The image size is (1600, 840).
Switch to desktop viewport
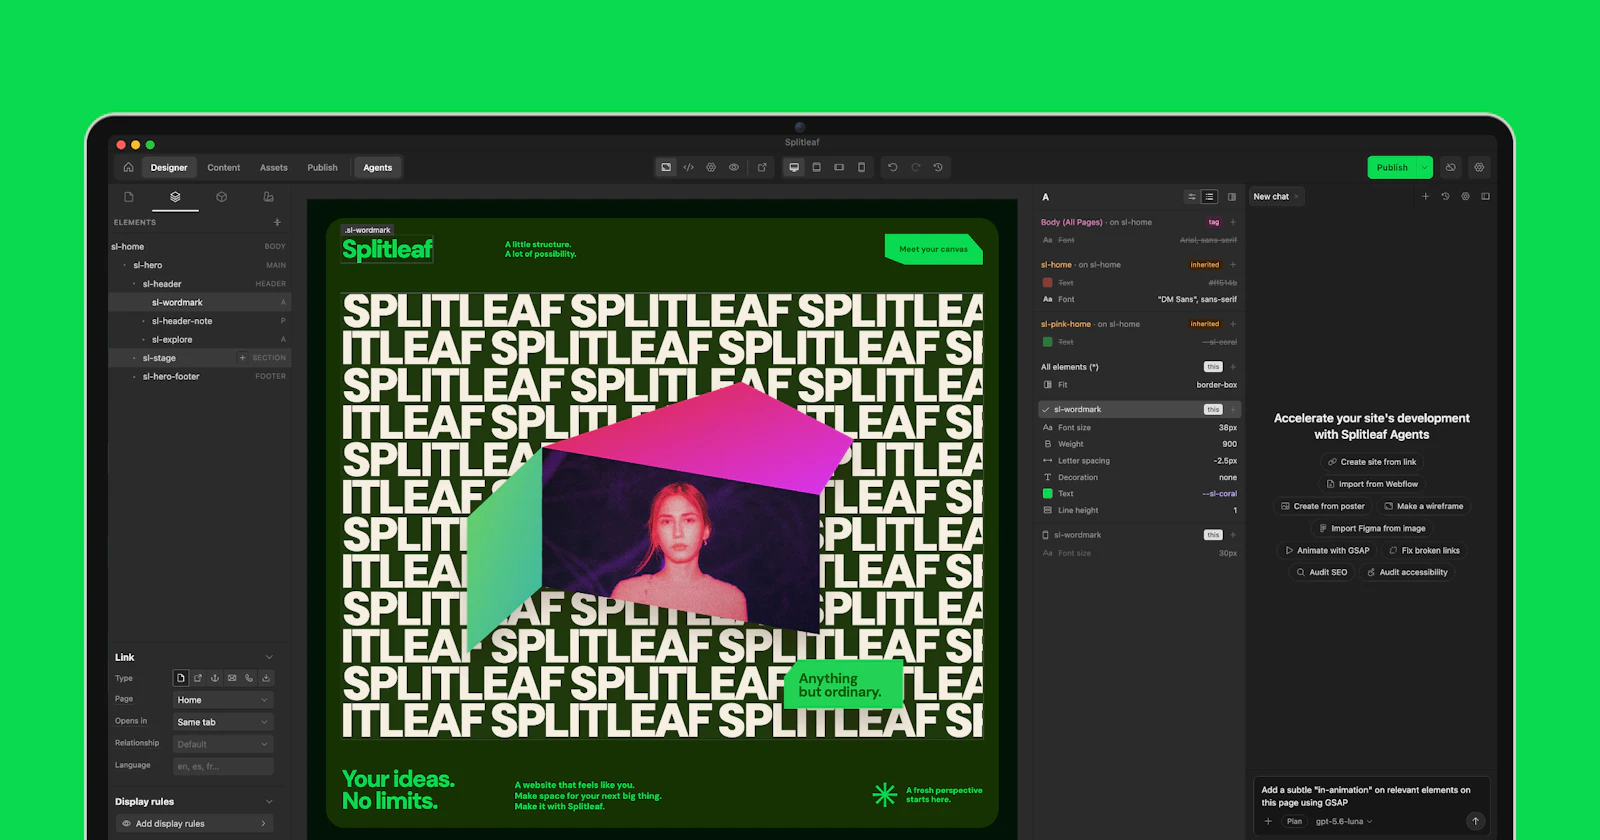point(794,168)
